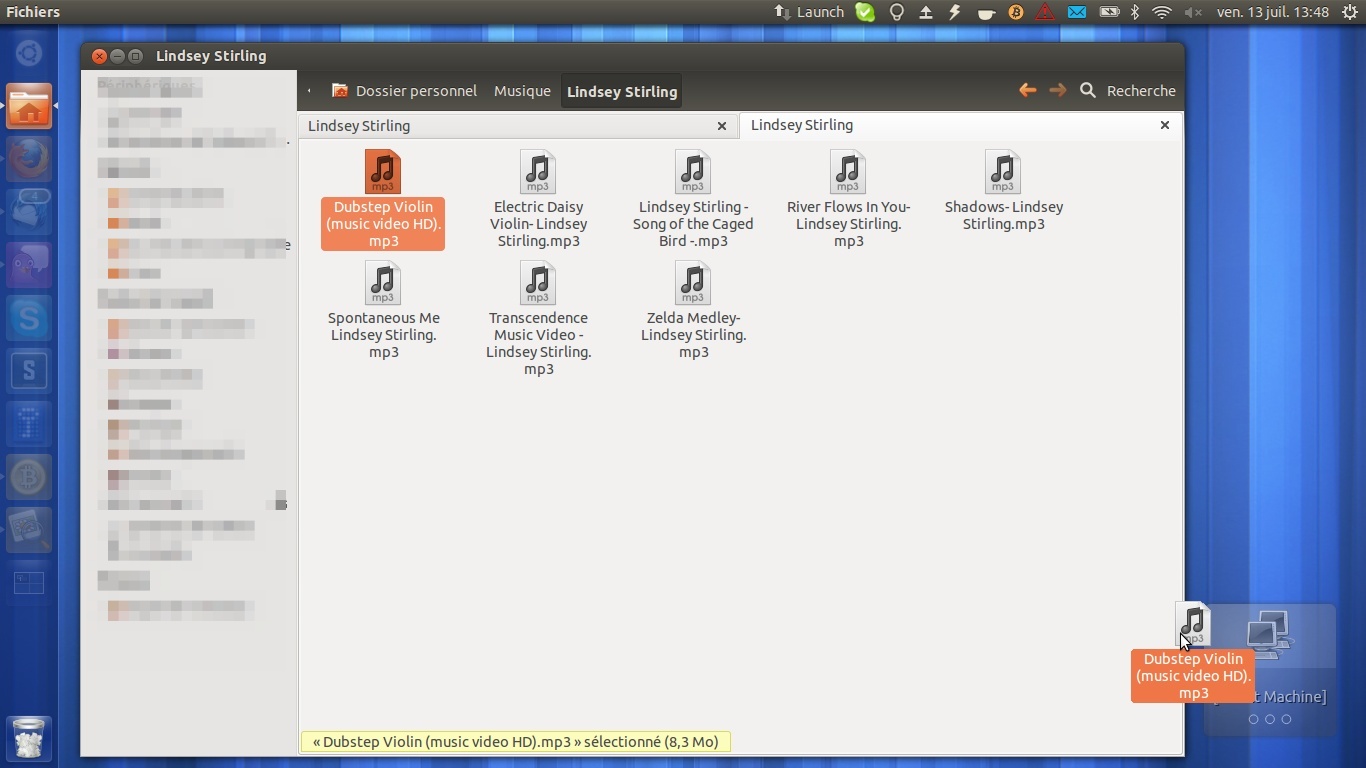Open the battery indicator menu

pyautogui.click(x=1109, y=12)
